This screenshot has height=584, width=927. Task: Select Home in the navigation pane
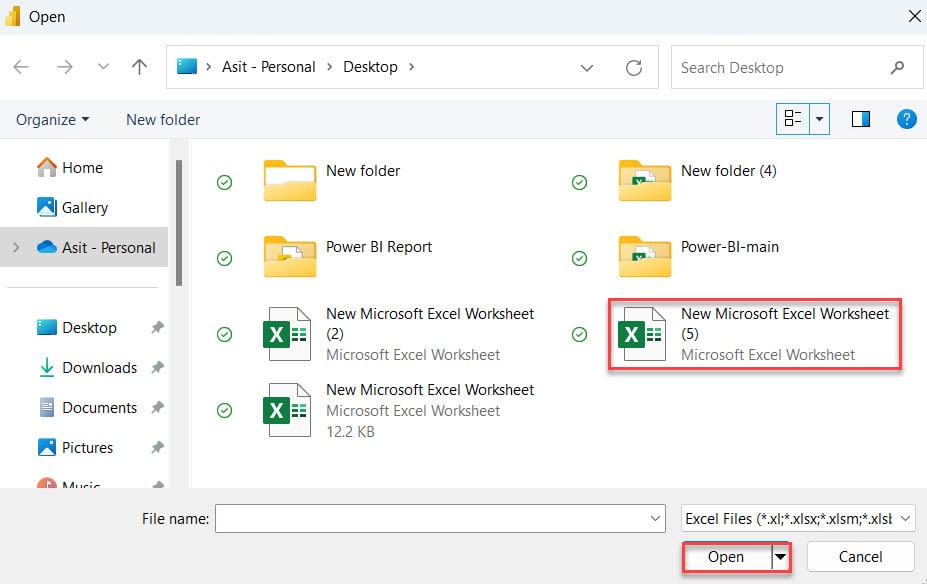[70, 168]
